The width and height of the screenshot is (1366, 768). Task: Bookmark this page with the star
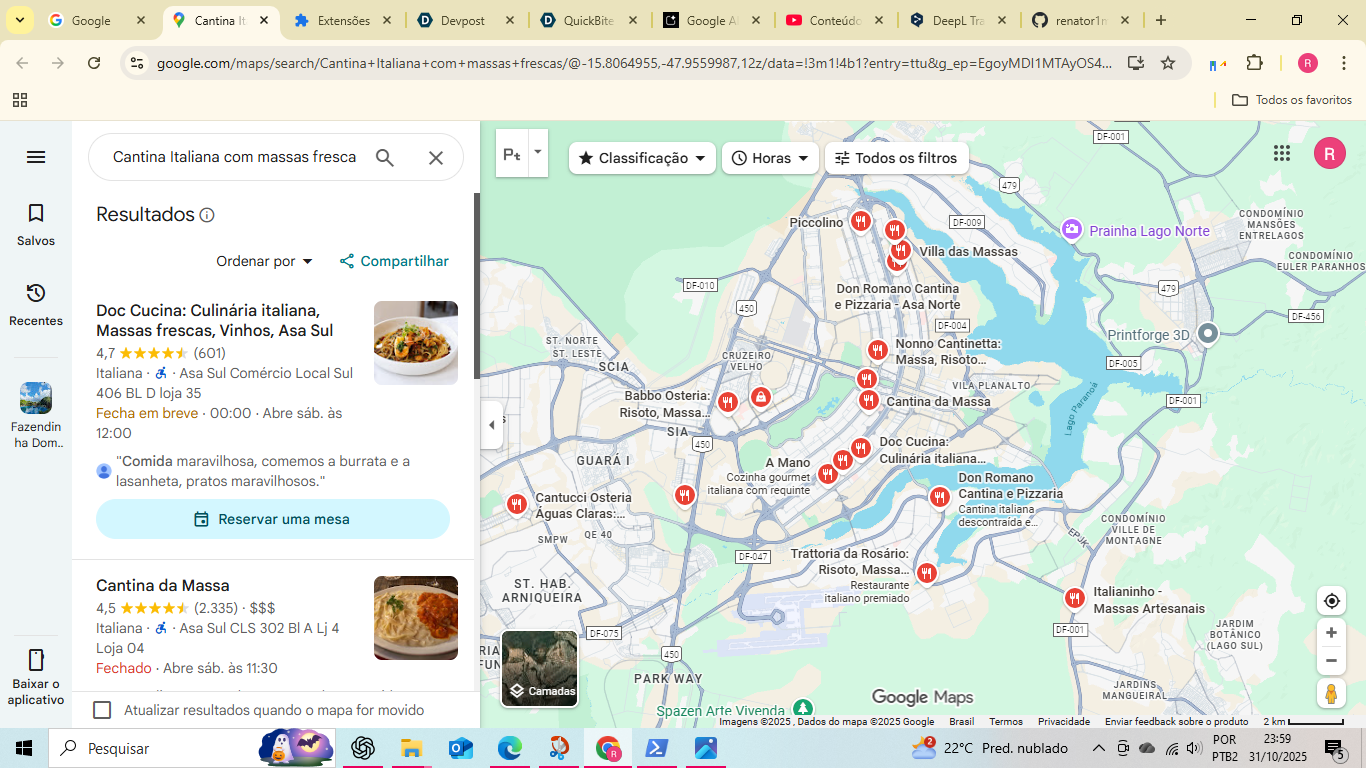click(x=1168, y=63)
